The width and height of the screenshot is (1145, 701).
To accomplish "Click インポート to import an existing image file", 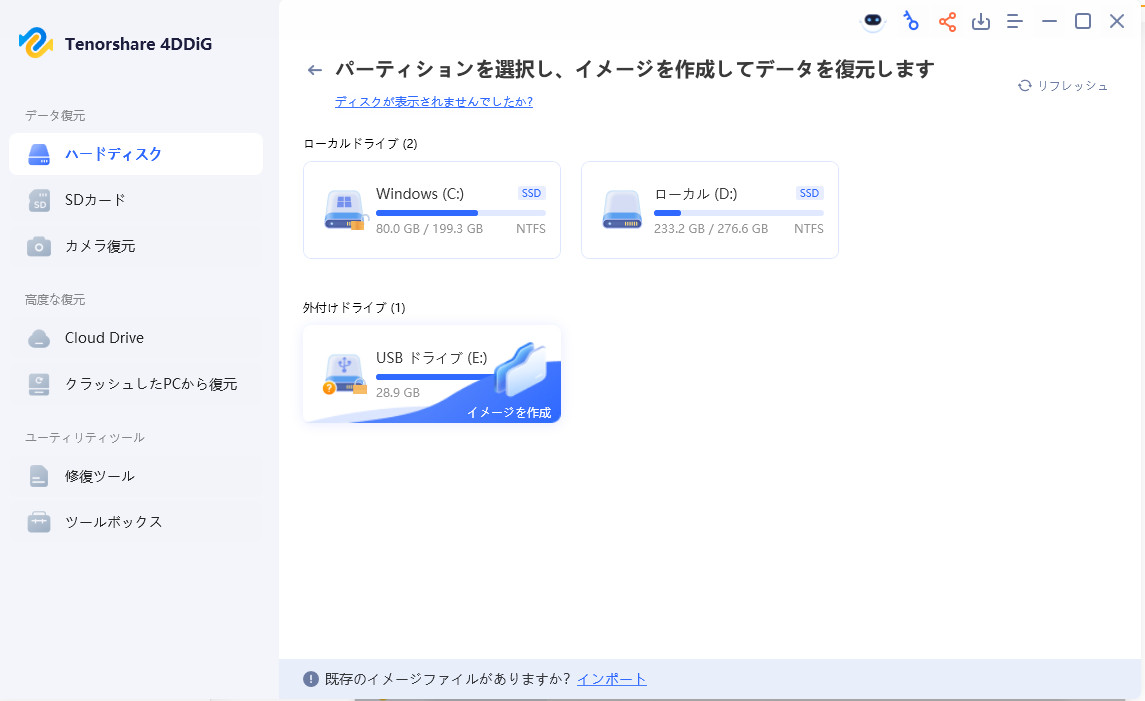I will tap(611, 678).
